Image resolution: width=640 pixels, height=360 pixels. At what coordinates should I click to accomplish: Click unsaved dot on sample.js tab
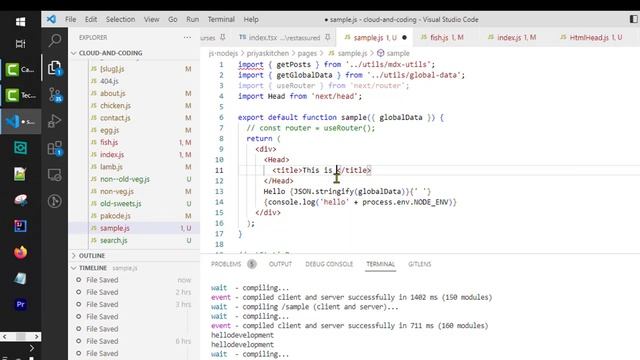404,38
